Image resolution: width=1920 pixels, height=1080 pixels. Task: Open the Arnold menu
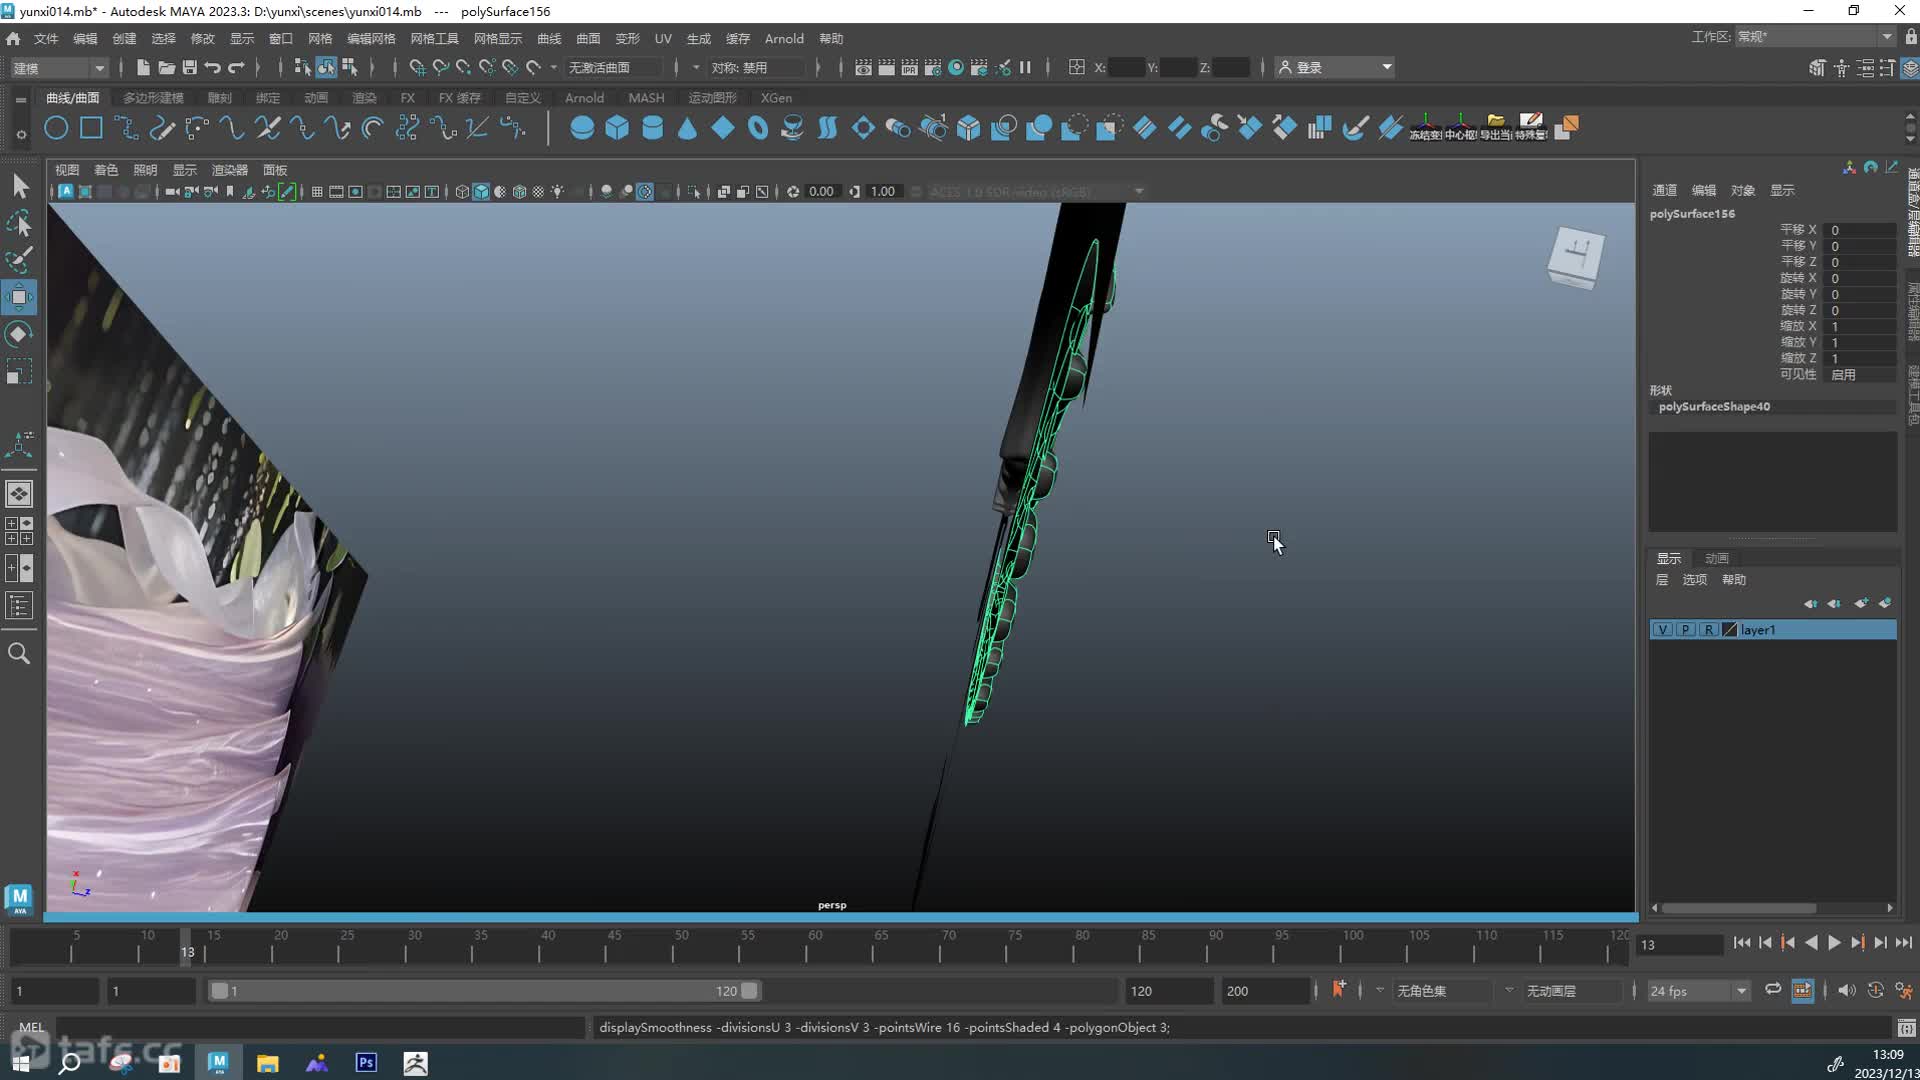(x=784, y=38)
